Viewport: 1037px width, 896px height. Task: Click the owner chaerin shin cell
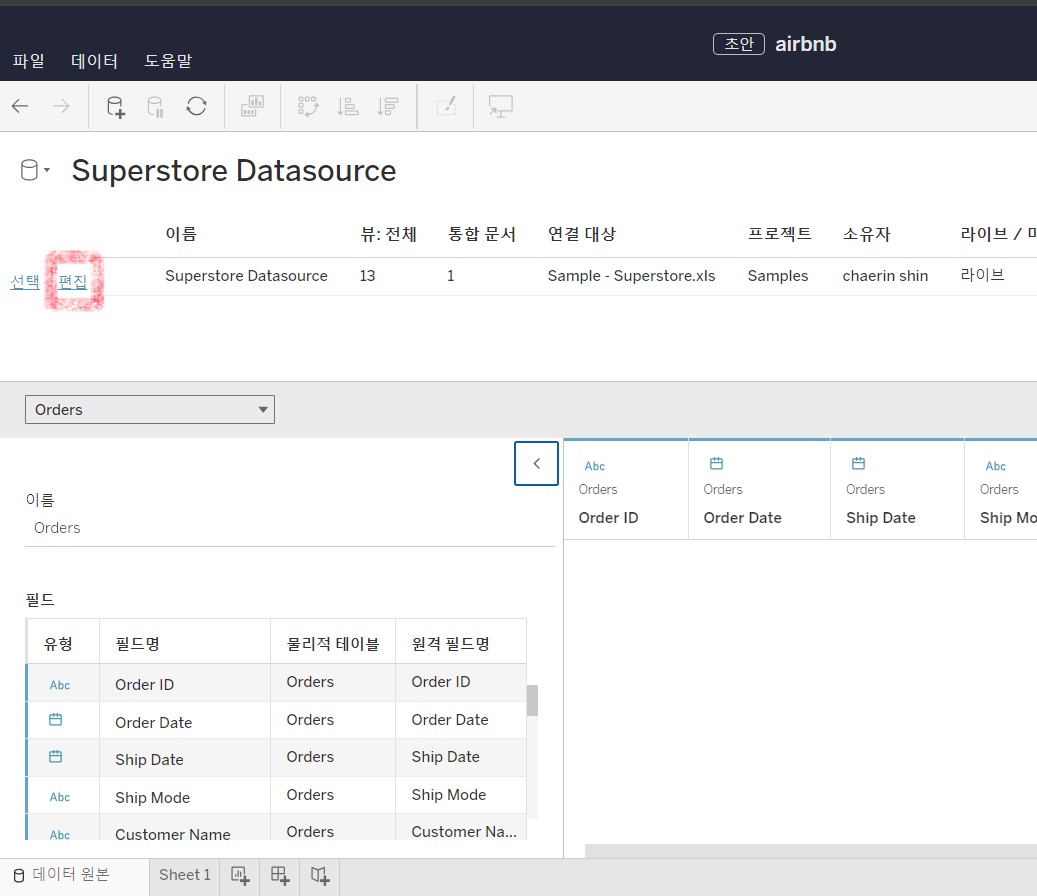(x=885, y=276)
